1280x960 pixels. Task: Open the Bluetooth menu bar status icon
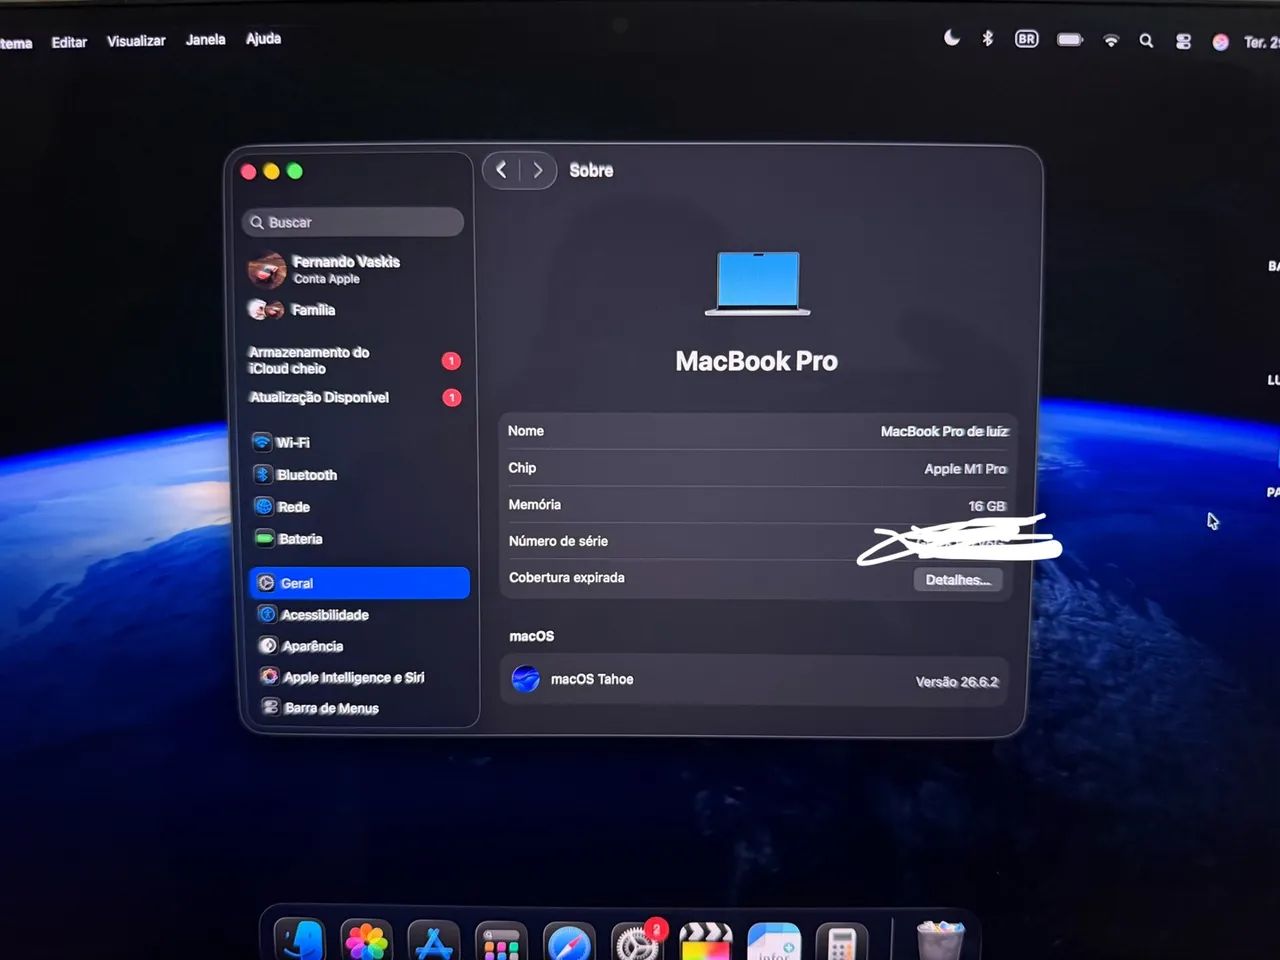[988, 39]
